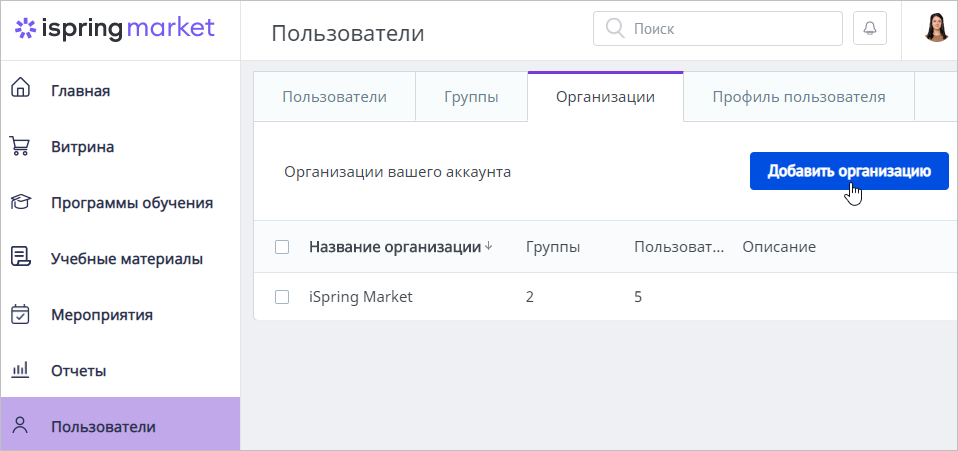The image size is (958, 451).
Task: Click the Описание column header
Action: point(779,247)
